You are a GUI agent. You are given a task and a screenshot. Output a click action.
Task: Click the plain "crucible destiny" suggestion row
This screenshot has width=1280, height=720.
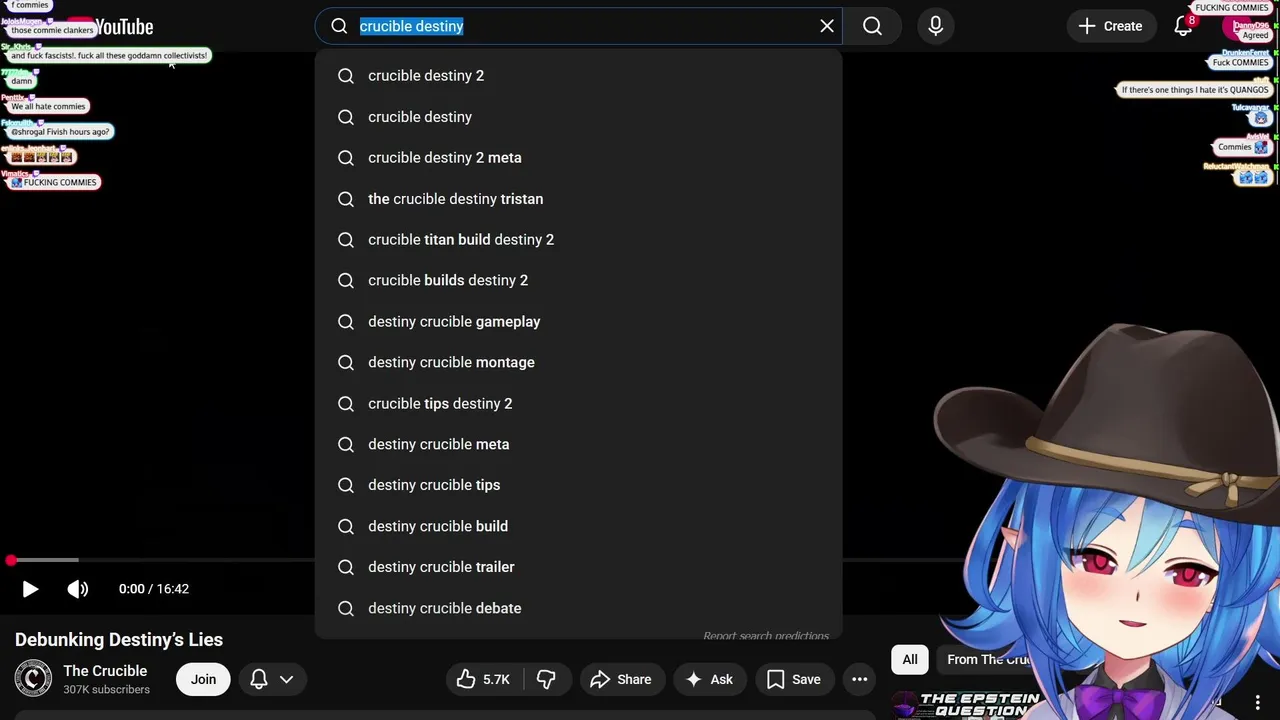(x=578, y=117)
